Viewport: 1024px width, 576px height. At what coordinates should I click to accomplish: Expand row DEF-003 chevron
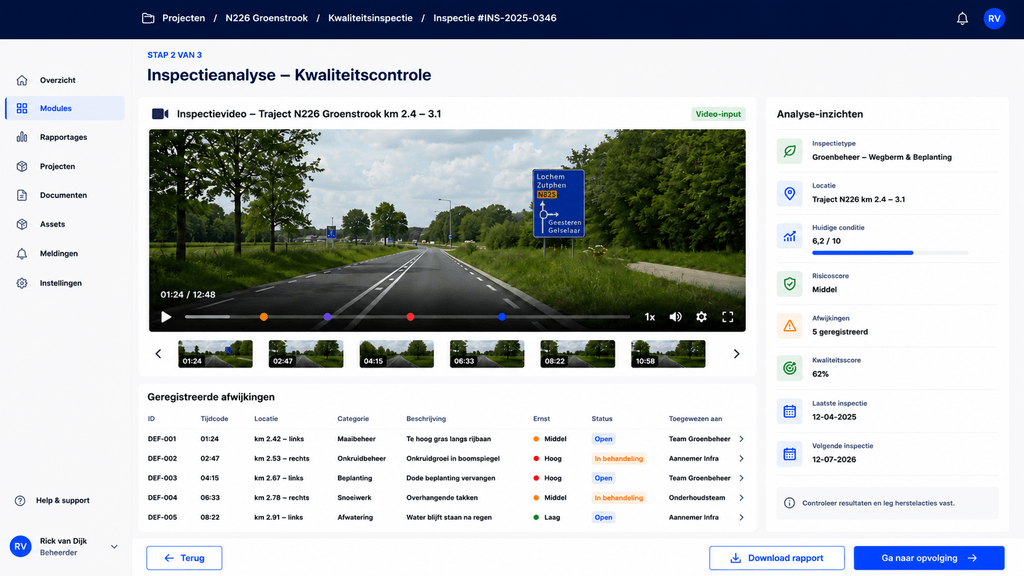[741, 478]
